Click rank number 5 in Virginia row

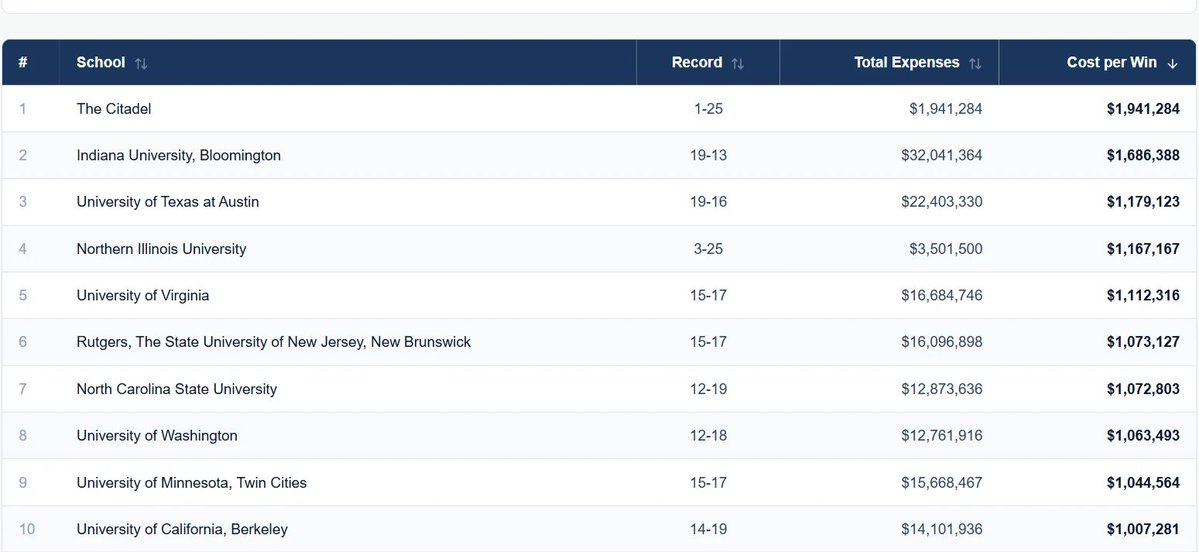23,295
